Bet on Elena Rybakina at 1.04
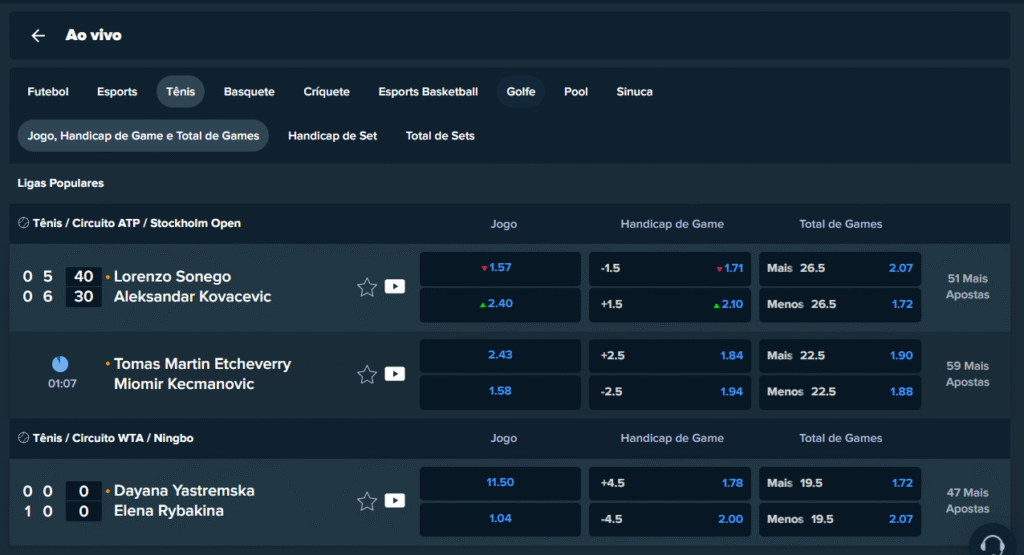Image resolution: width=1024 pixels, height=555 pixels. click(500, 519)
